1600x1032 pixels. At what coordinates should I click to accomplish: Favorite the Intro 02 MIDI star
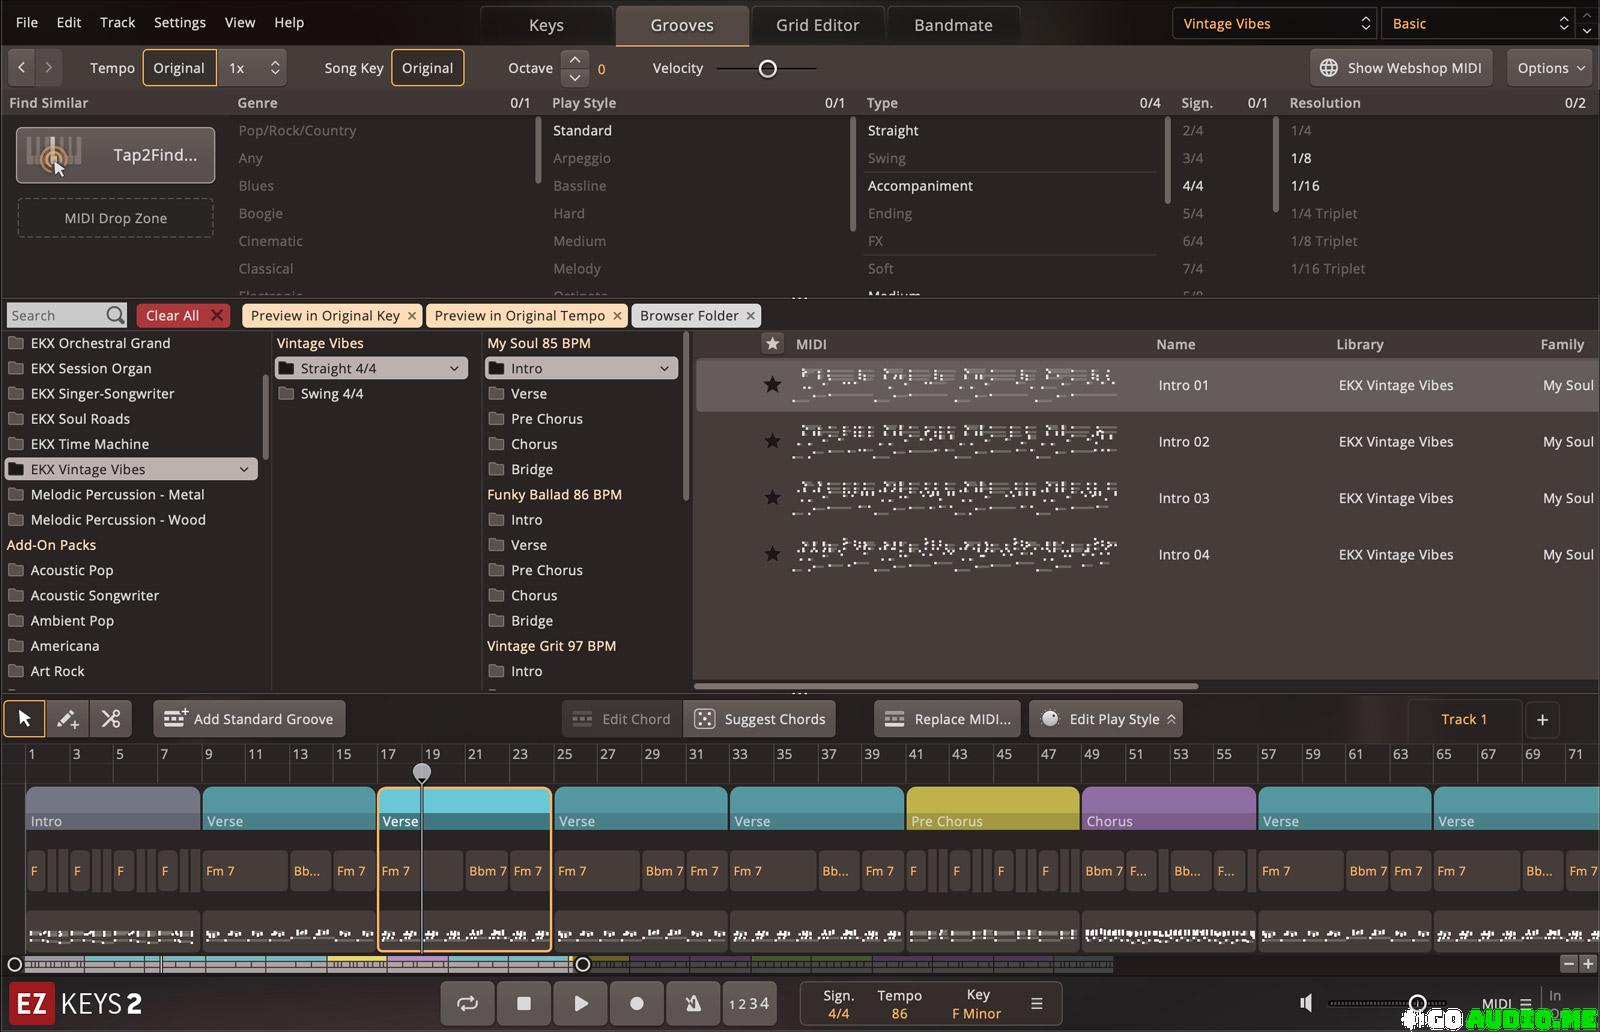click(772, 441)
